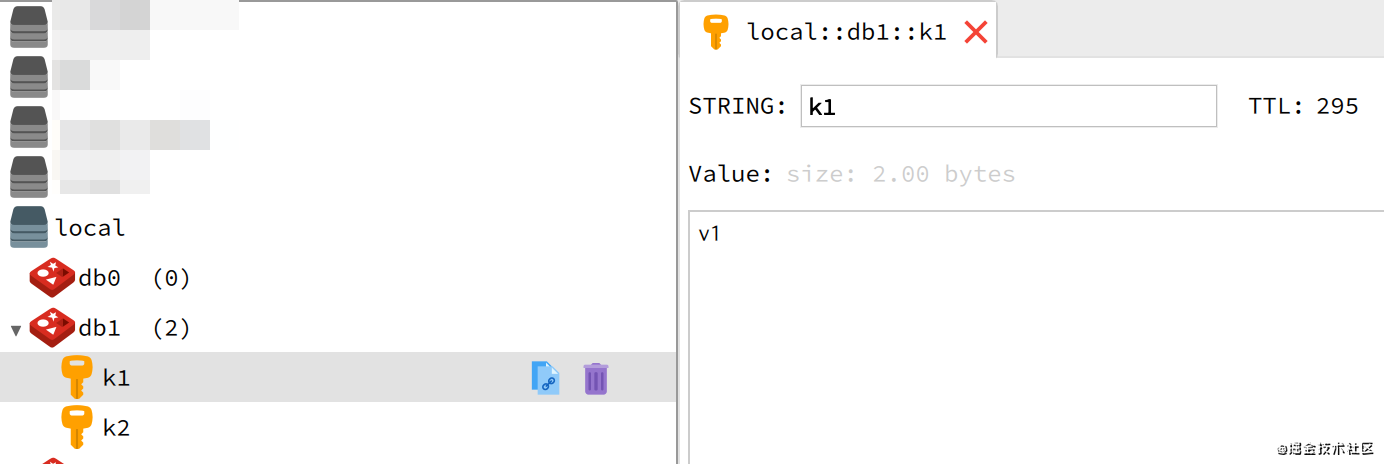Click the local connection name in tree
The image size is (1384, 464).
pyautogui.click(x=91, y=228)
